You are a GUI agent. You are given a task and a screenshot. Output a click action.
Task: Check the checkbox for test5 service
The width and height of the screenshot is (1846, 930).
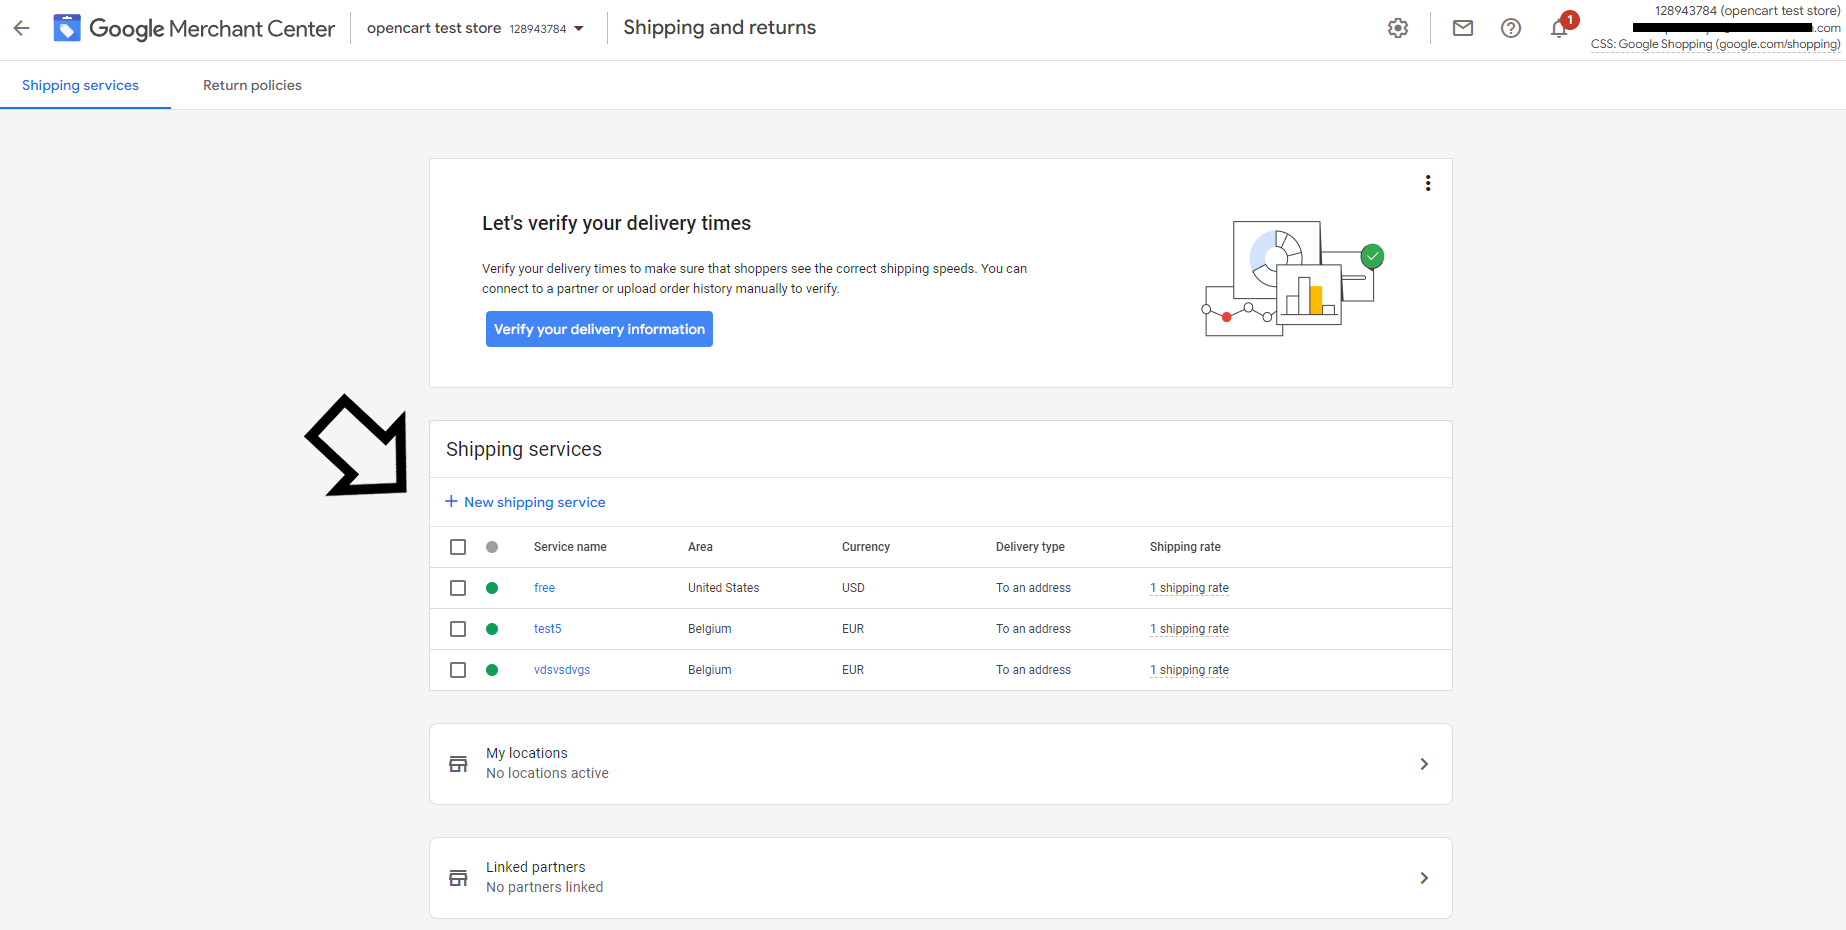pos(458,629)
